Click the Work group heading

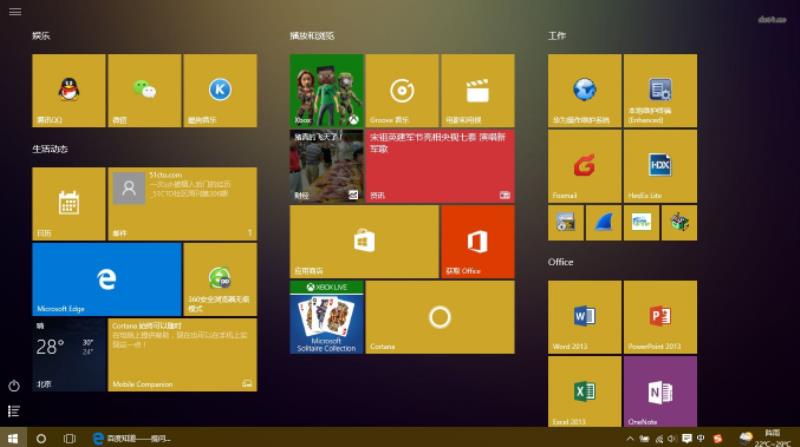tap(557, 36)
